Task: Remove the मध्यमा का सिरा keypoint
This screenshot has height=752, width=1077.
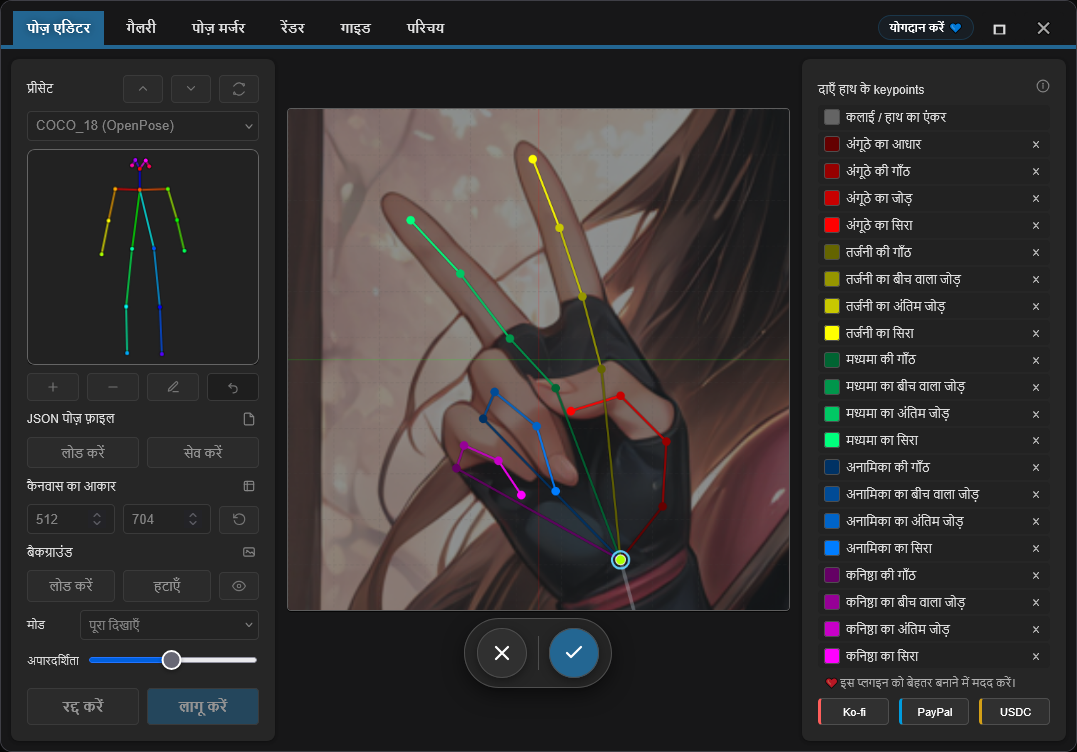Action: click(1036, 441)
